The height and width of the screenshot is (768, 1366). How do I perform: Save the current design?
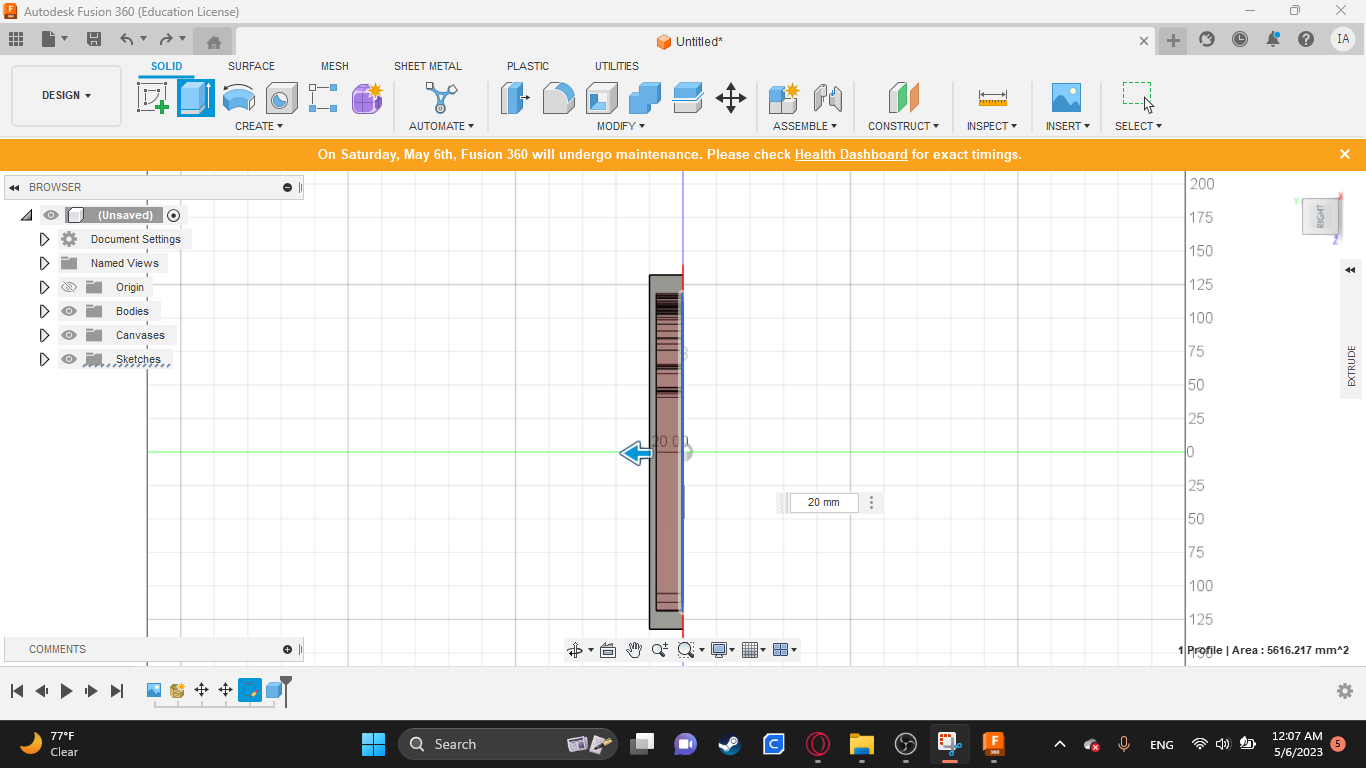95,38
